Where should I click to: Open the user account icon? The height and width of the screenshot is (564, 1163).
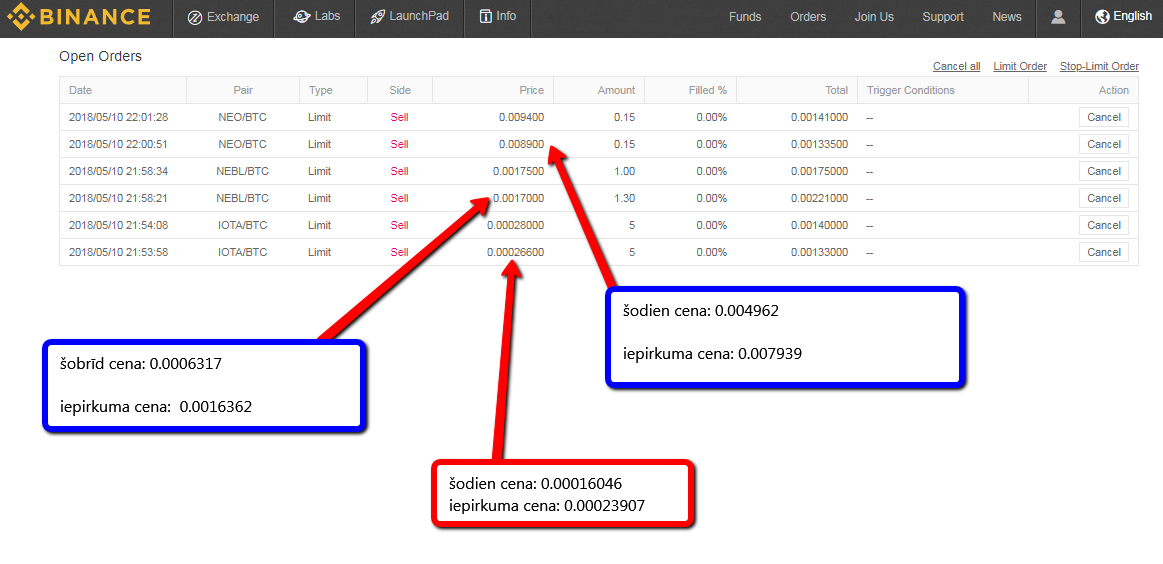coord(1058,16)
